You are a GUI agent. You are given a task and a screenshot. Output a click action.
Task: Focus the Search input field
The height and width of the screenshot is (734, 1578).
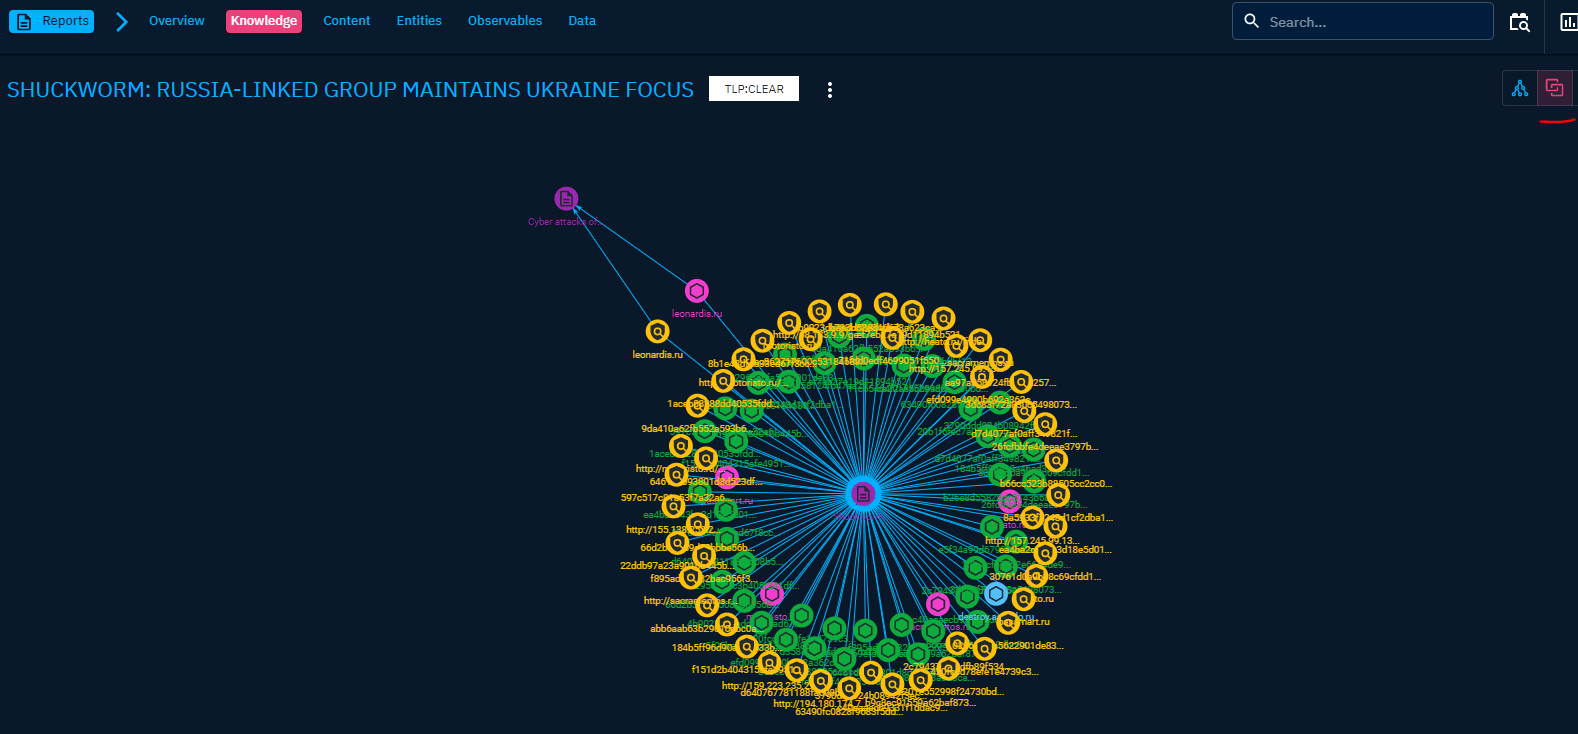click(1362, 21)
